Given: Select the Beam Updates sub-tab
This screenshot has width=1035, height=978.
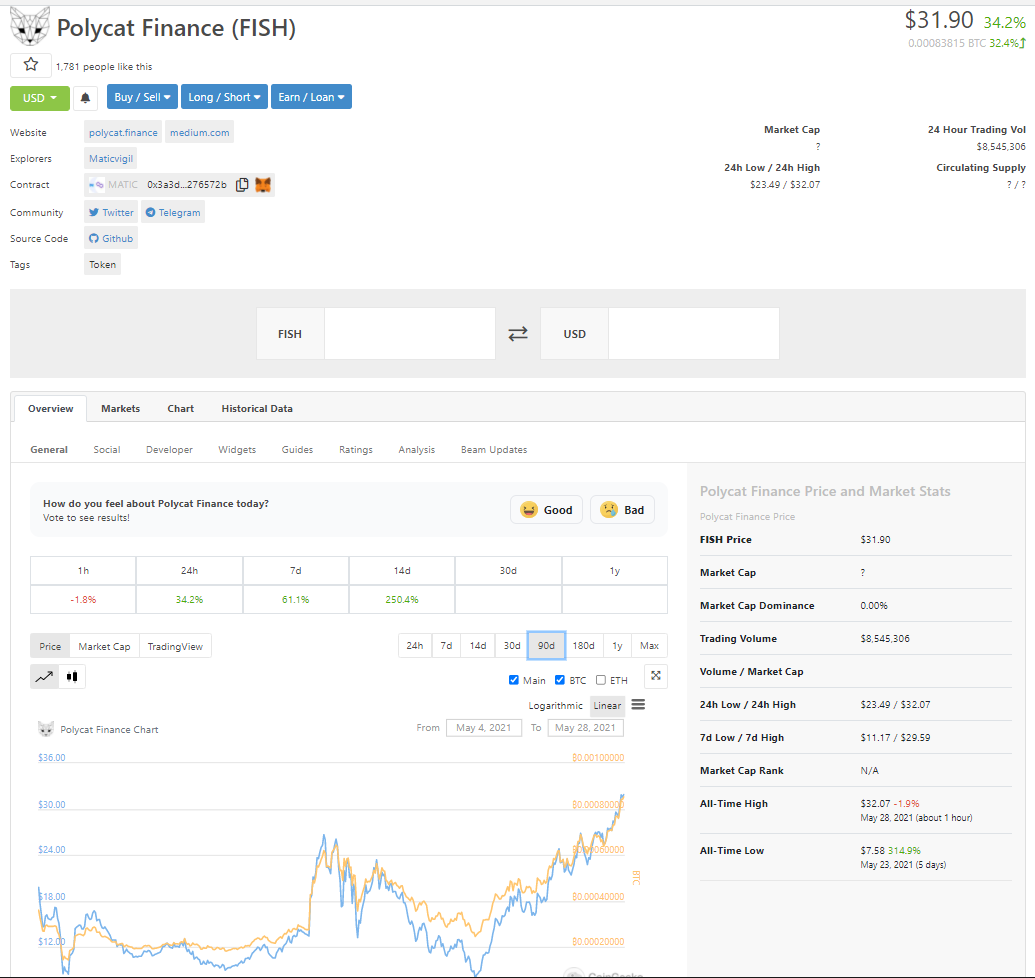Looking at the screenshot, I should (494, 449).
